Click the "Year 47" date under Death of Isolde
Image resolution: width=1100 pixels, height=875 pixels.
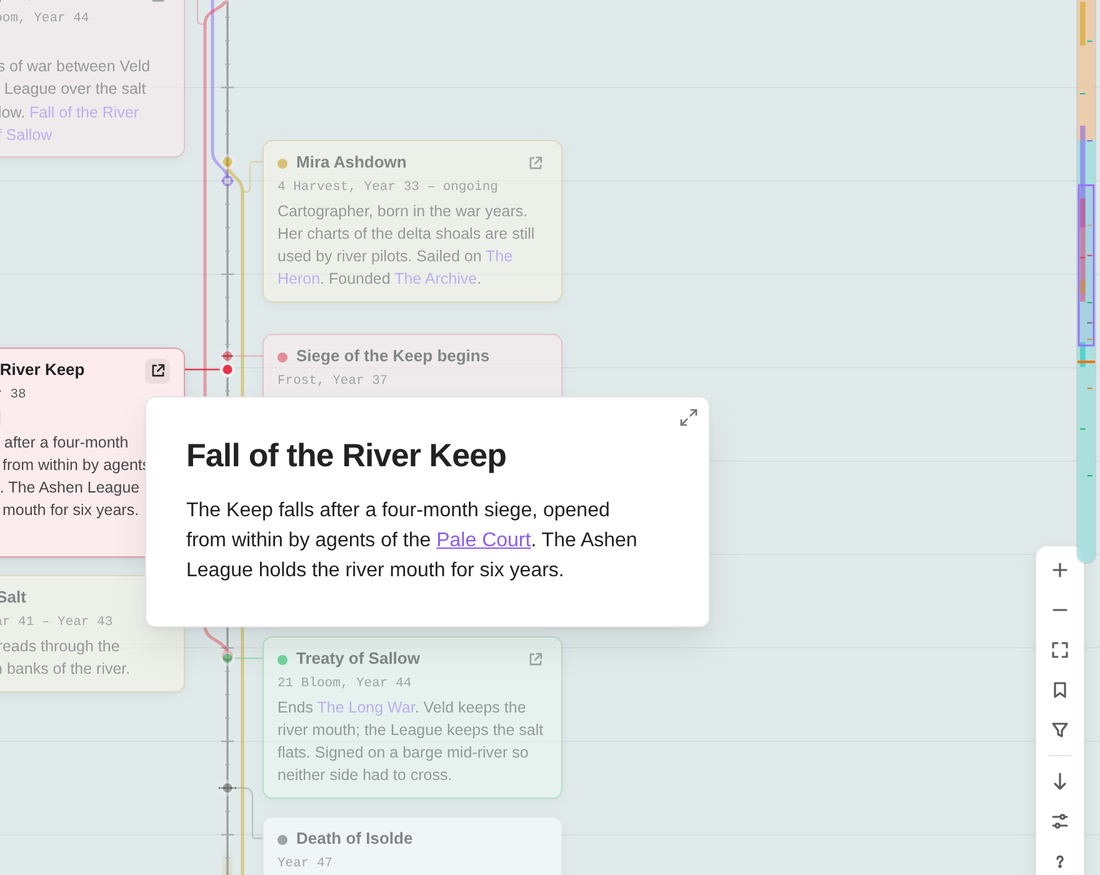point(304,862)
